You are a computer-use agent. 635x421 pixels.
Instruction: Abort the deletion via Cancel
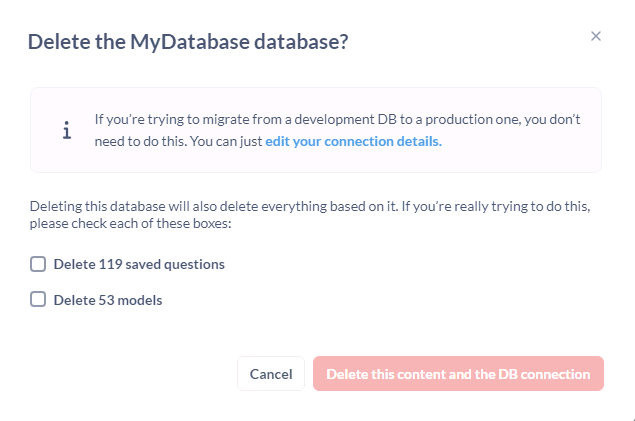pyautogui.click(x=271, y=374)
